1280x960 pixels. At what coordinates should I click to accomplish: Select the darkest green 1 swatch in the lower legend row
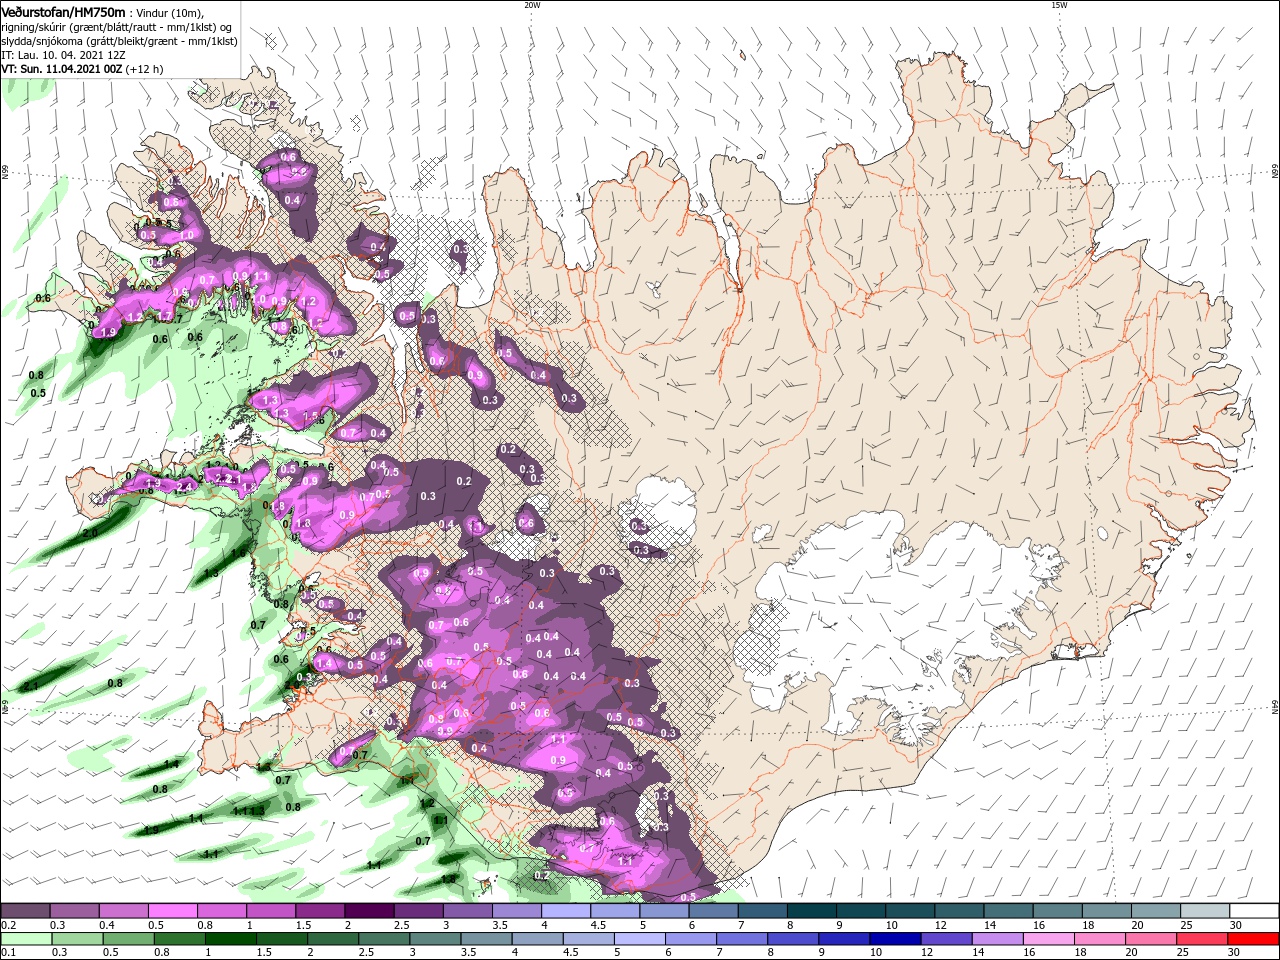click(x=231, y=939)
